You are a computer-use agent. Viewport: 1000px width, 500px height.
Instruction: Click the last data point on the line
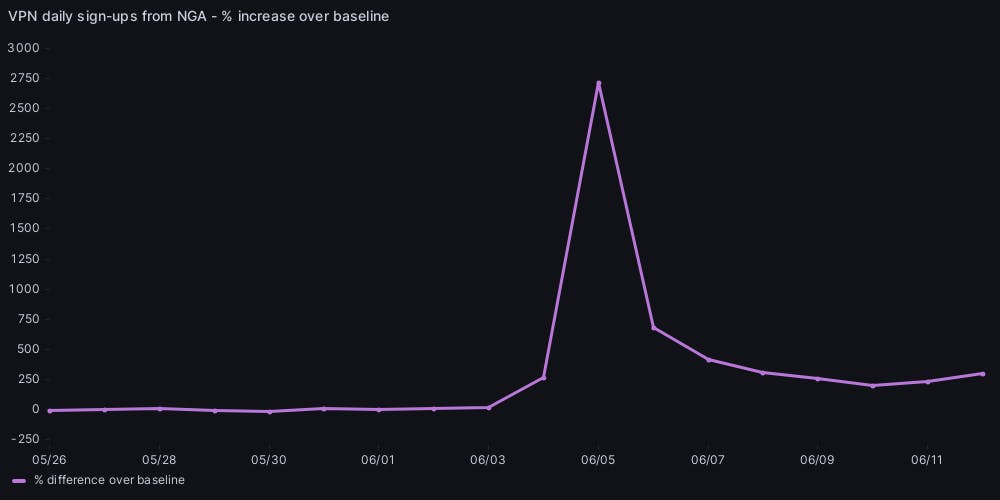(x=983, y=374)
